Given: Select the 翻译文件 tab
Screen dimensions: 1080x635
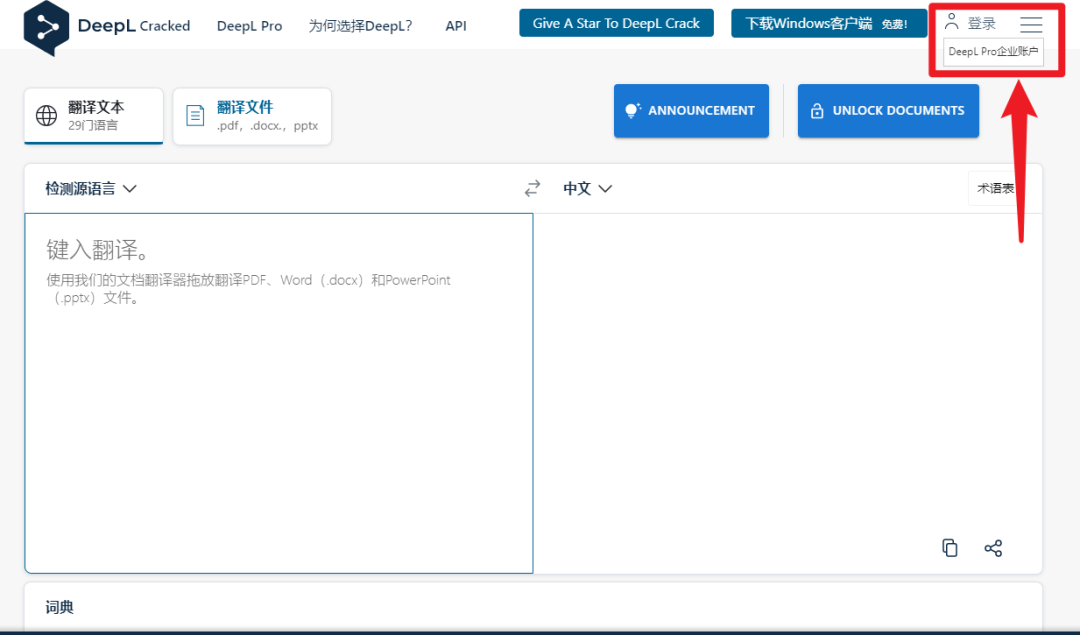Looking at the screenshot, I should (252, 116).
